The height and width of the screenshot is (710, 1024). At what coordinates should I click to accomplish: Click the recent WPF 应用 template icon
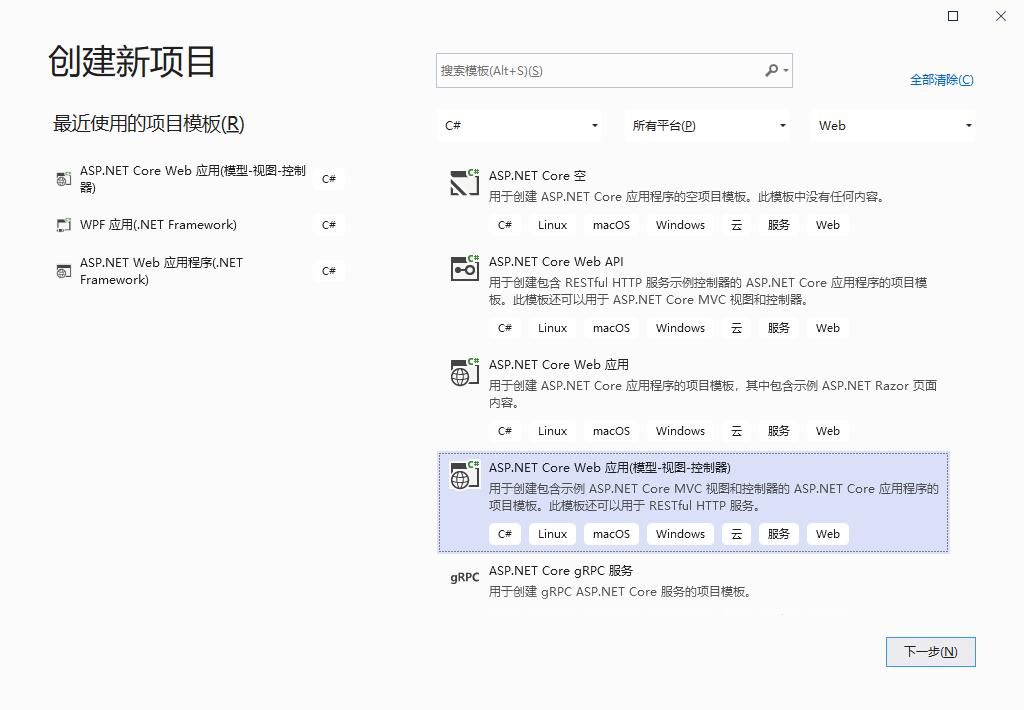(x=63, y=225)
